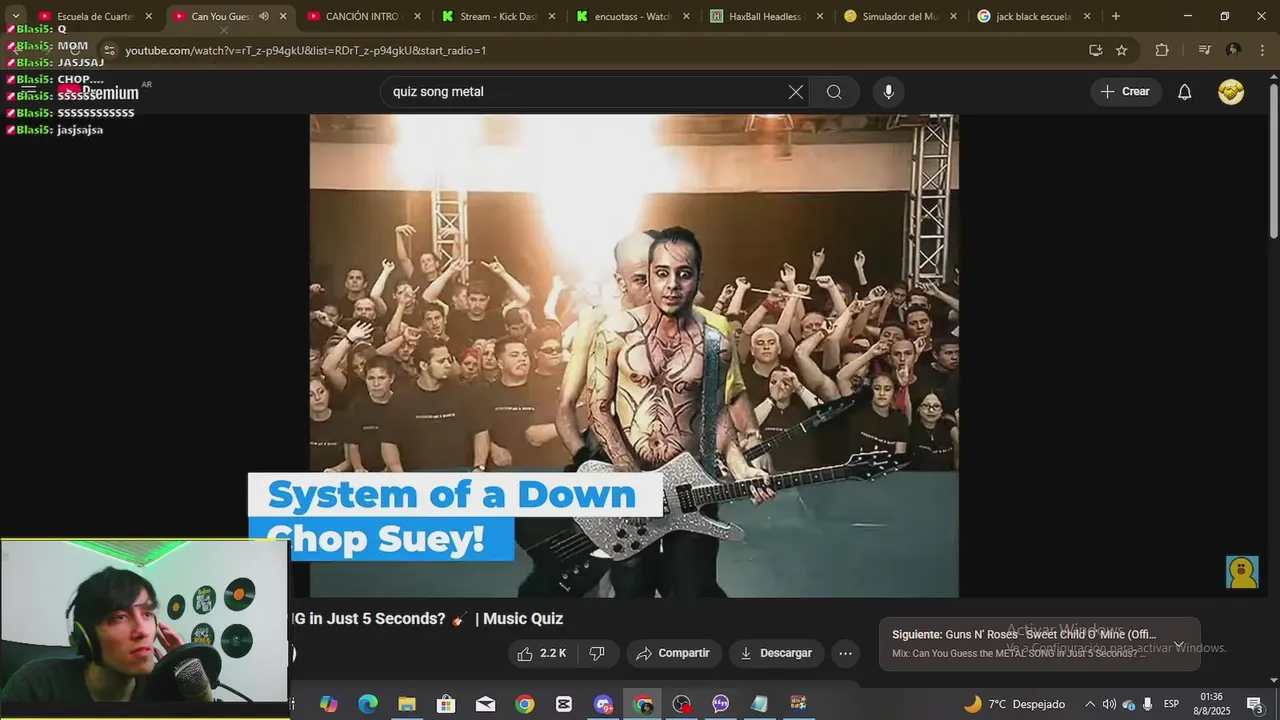Start voice search with microphone icon

(888, 92)
